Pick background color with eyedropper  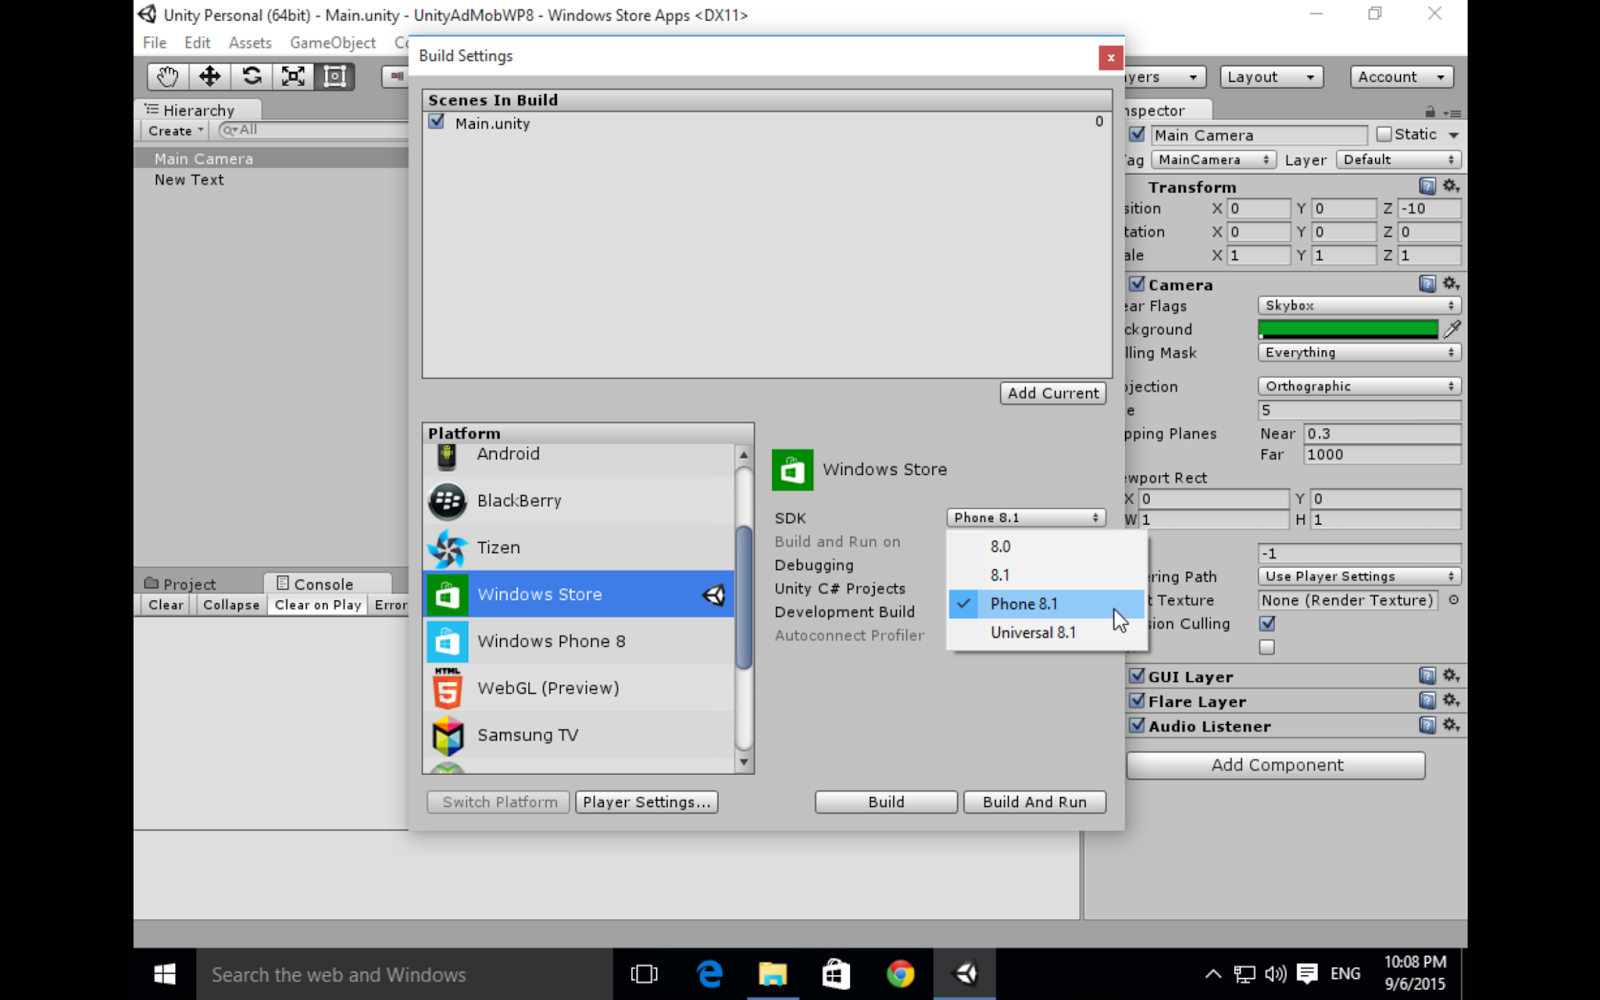1452,329
